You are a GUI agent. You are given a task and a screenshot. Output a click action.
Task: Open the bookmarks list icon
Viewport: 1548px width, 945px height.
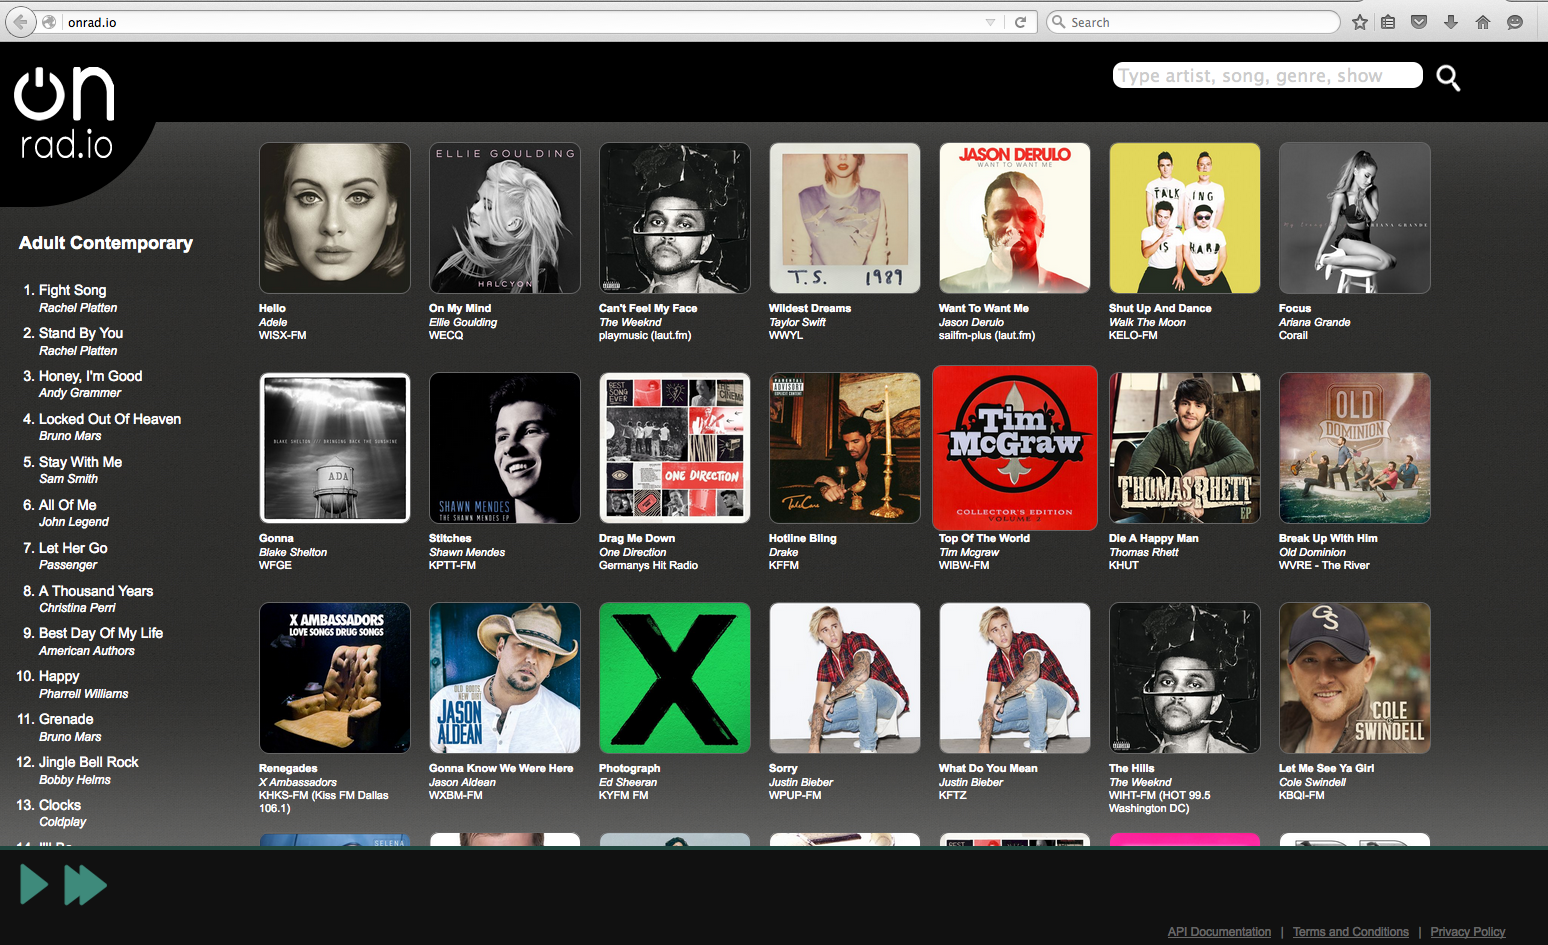point(1388,22)
